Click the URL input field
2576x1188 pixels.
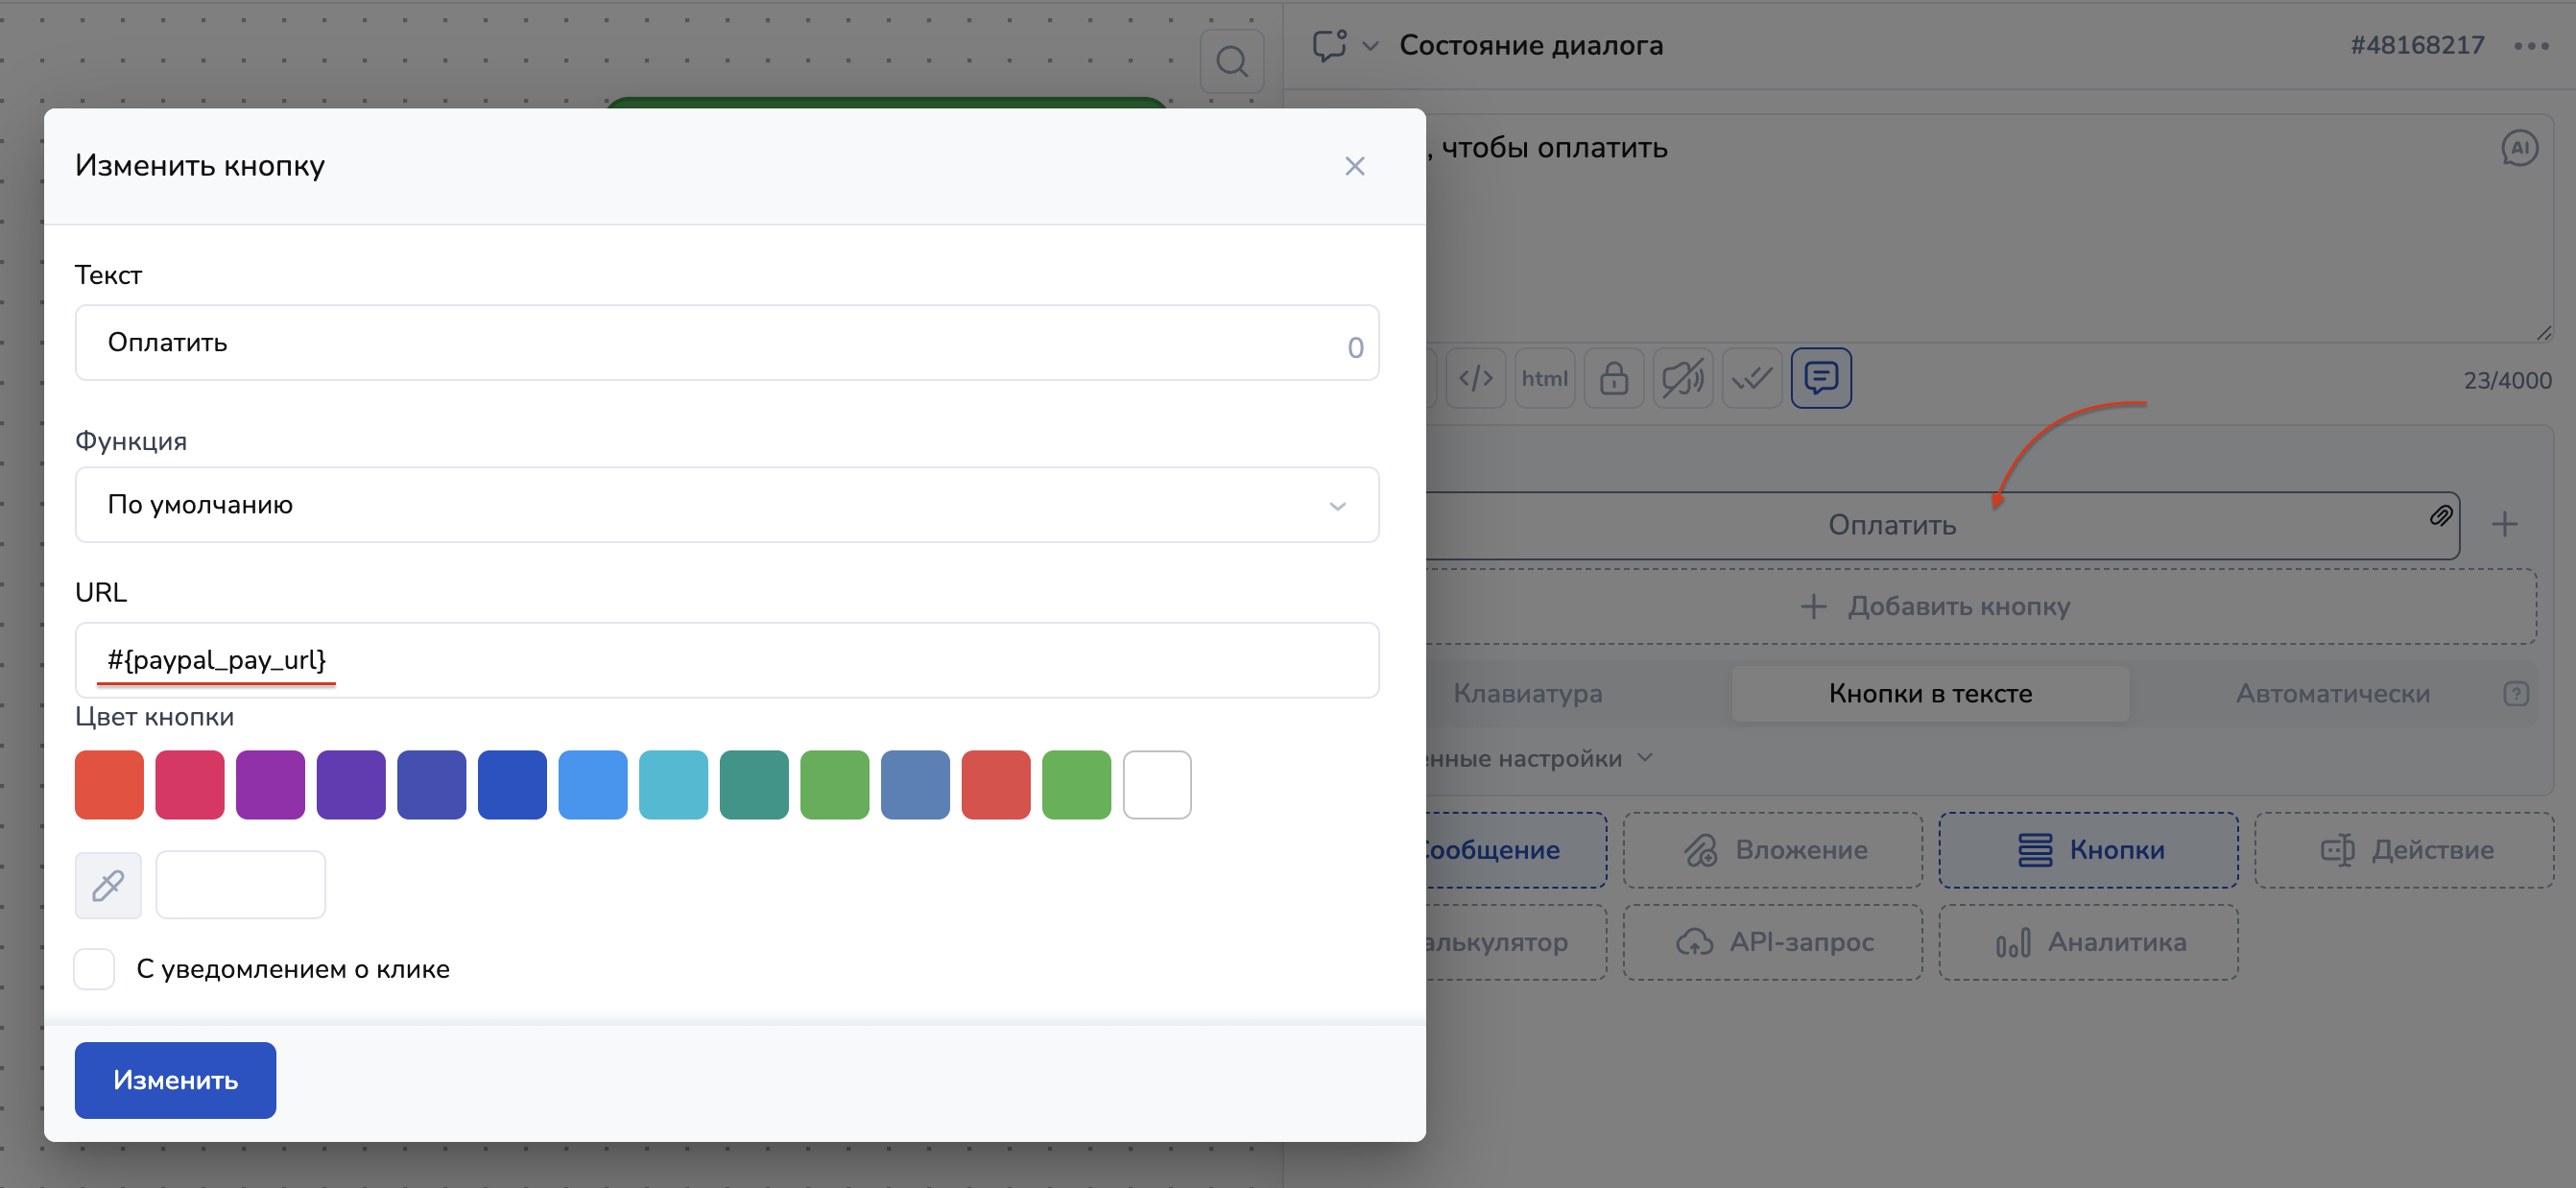(726, 660)
